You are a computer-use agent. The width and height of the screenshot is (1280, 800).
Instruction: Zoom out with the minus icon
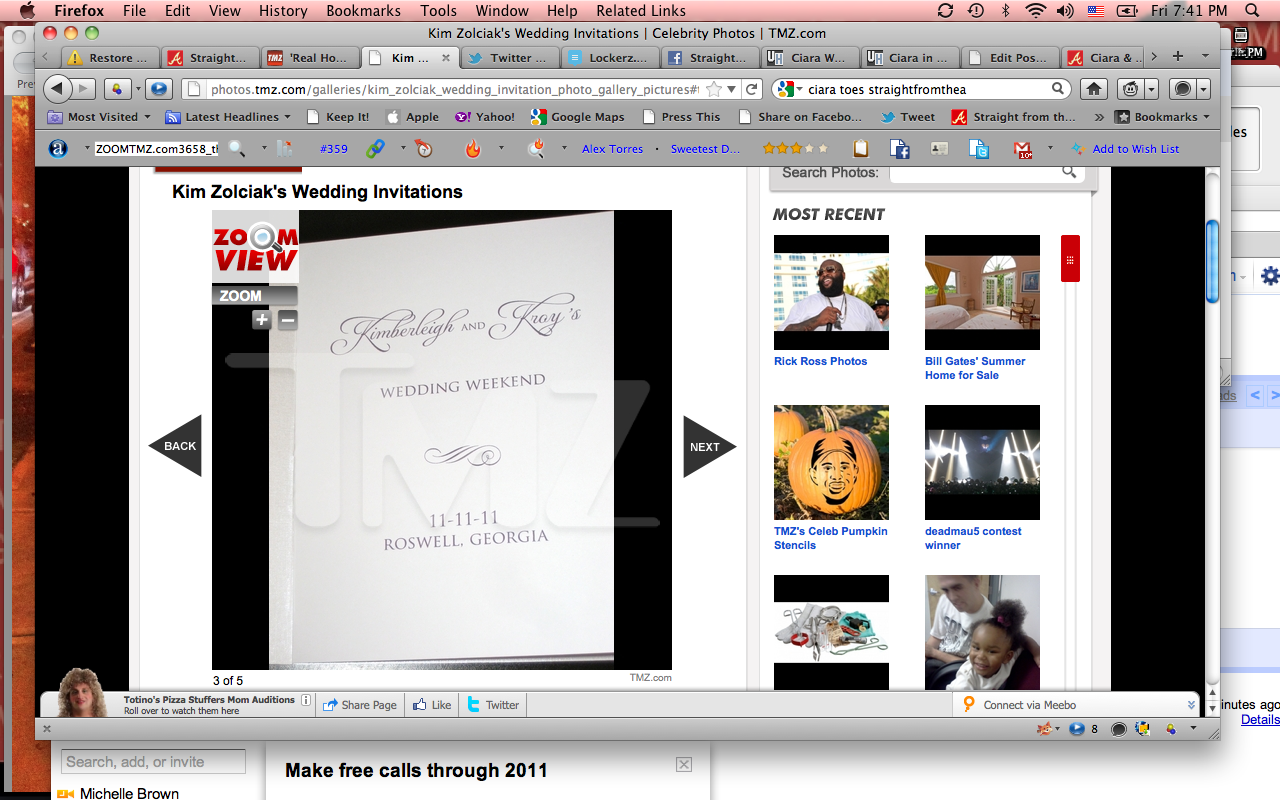coord(287,320)
